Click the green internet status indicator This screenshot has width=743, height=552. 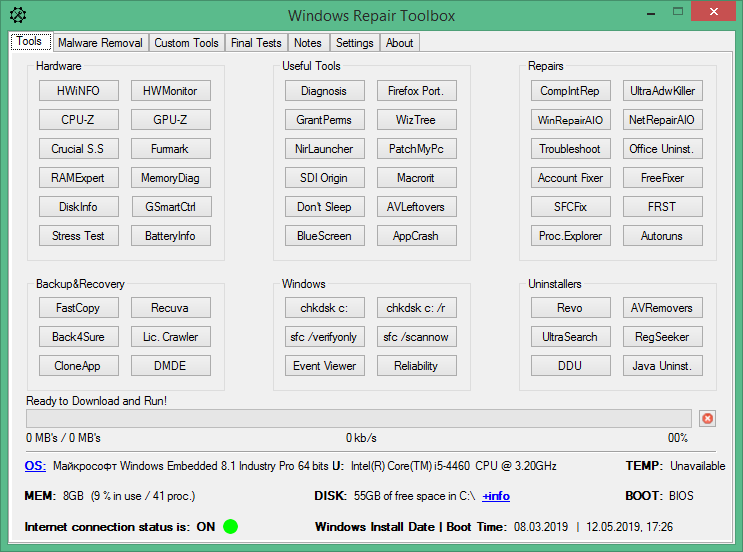230,526
